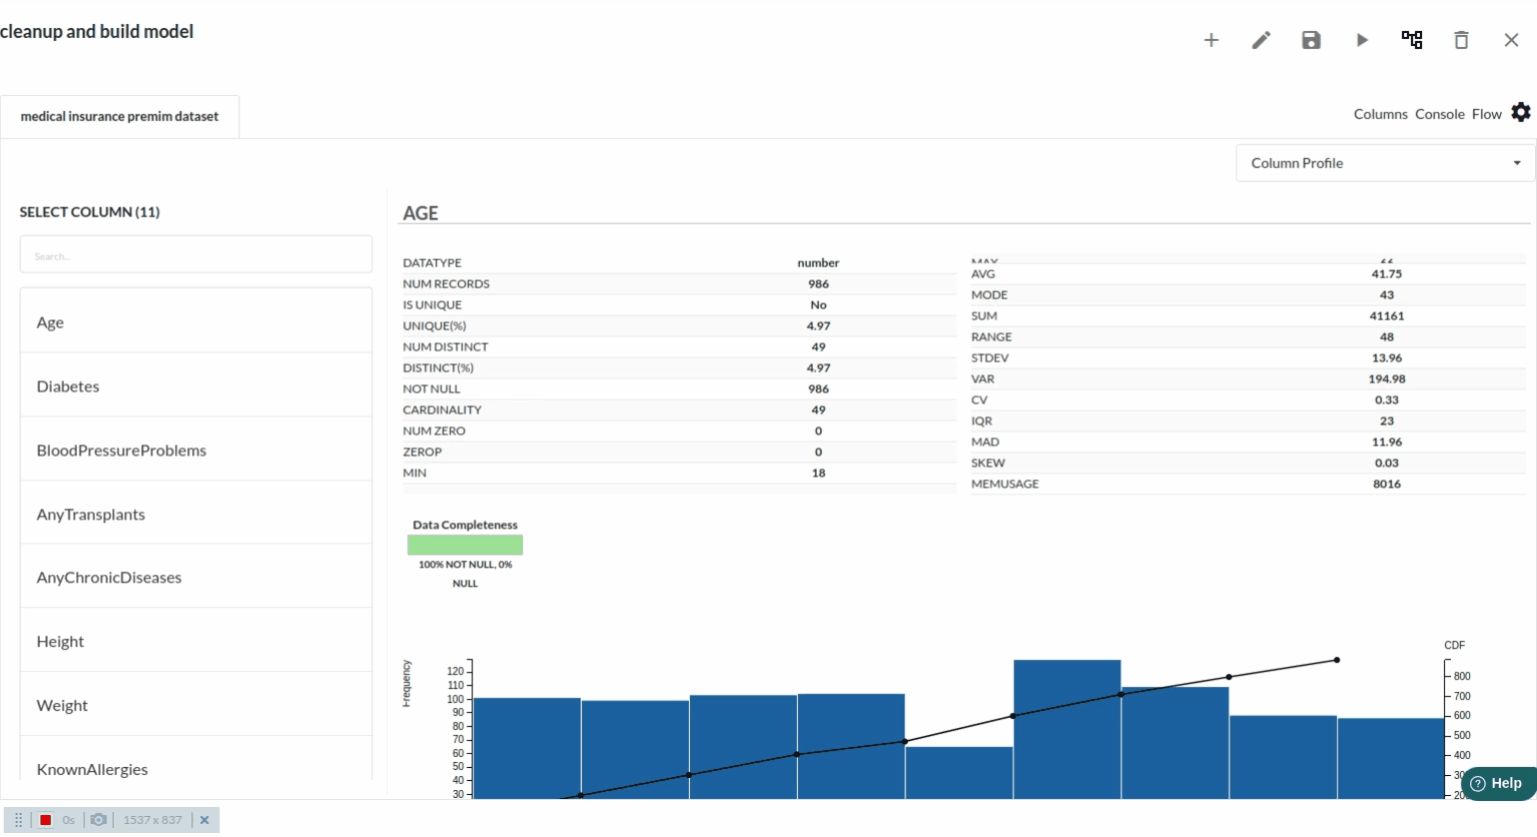The image size is (1537, 837).
Task: Close the panel with the X icon
Action: [1511, 40]
